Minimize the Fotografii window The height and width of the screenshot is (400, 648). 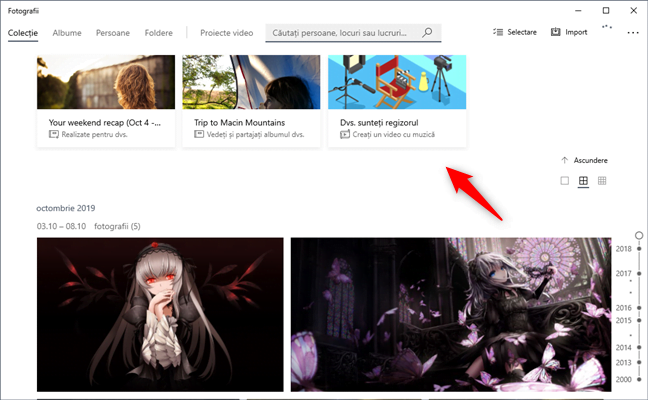point(578,10)
